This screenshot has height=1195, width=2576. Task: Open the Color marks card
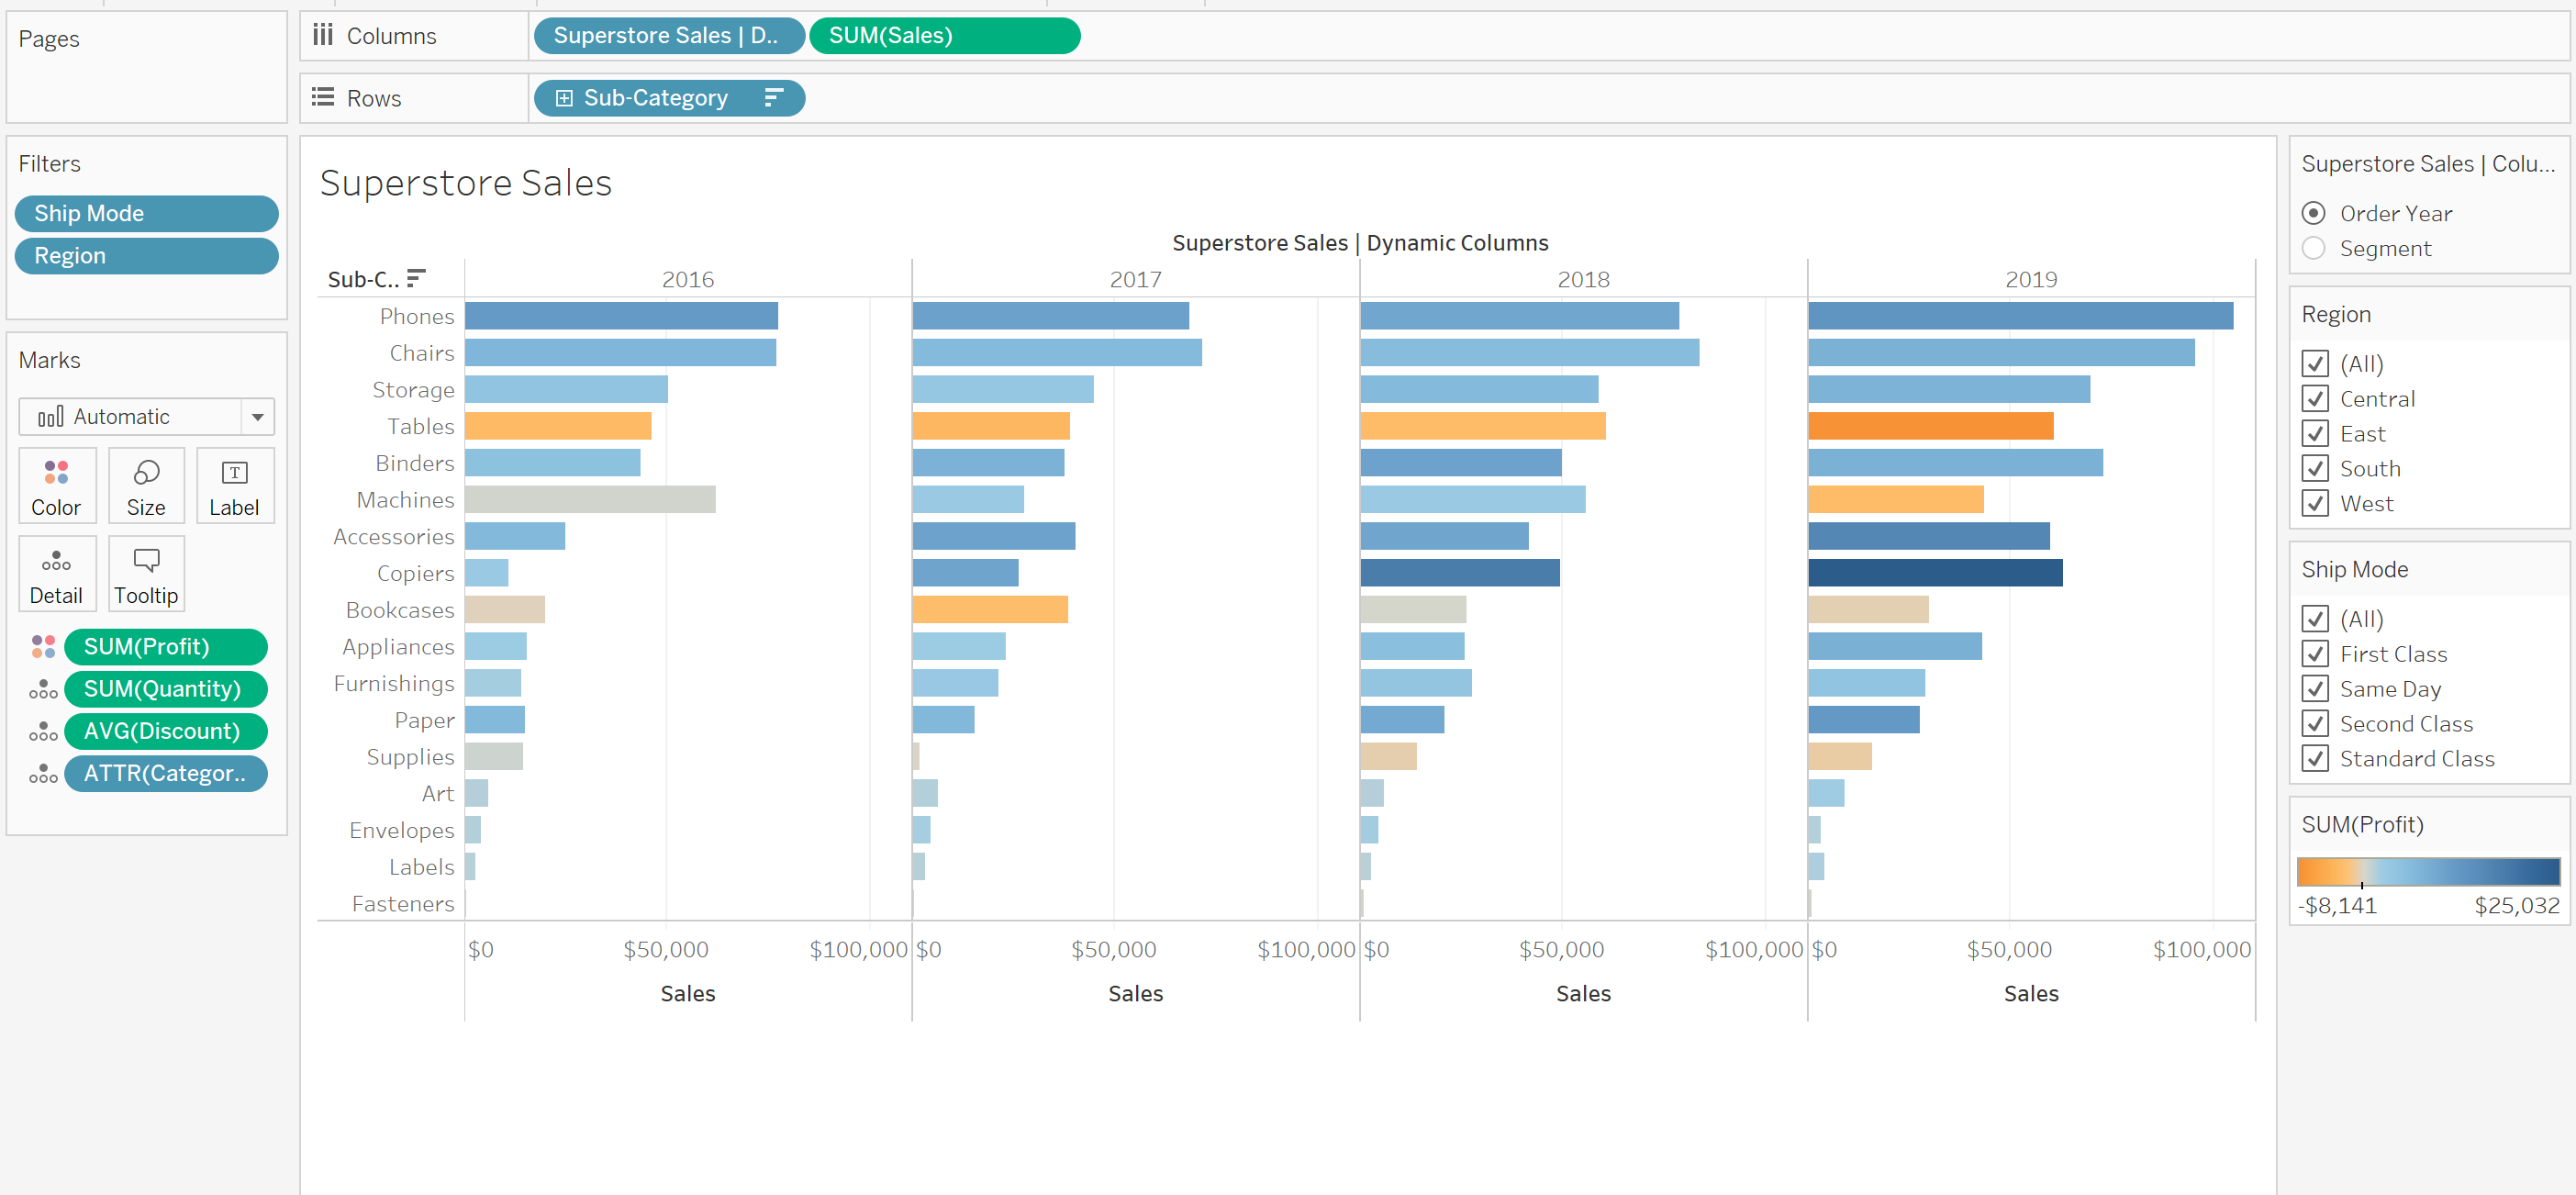point(56,486)
